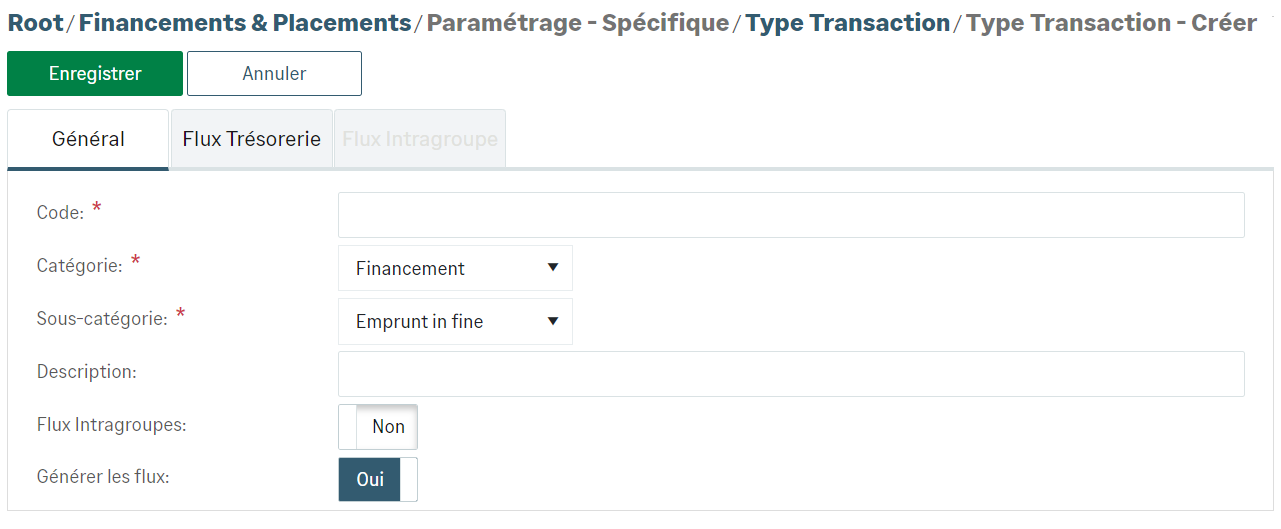Click the Code field label
The width and height of the screenshot is (1281, 529).
point(60,212)
